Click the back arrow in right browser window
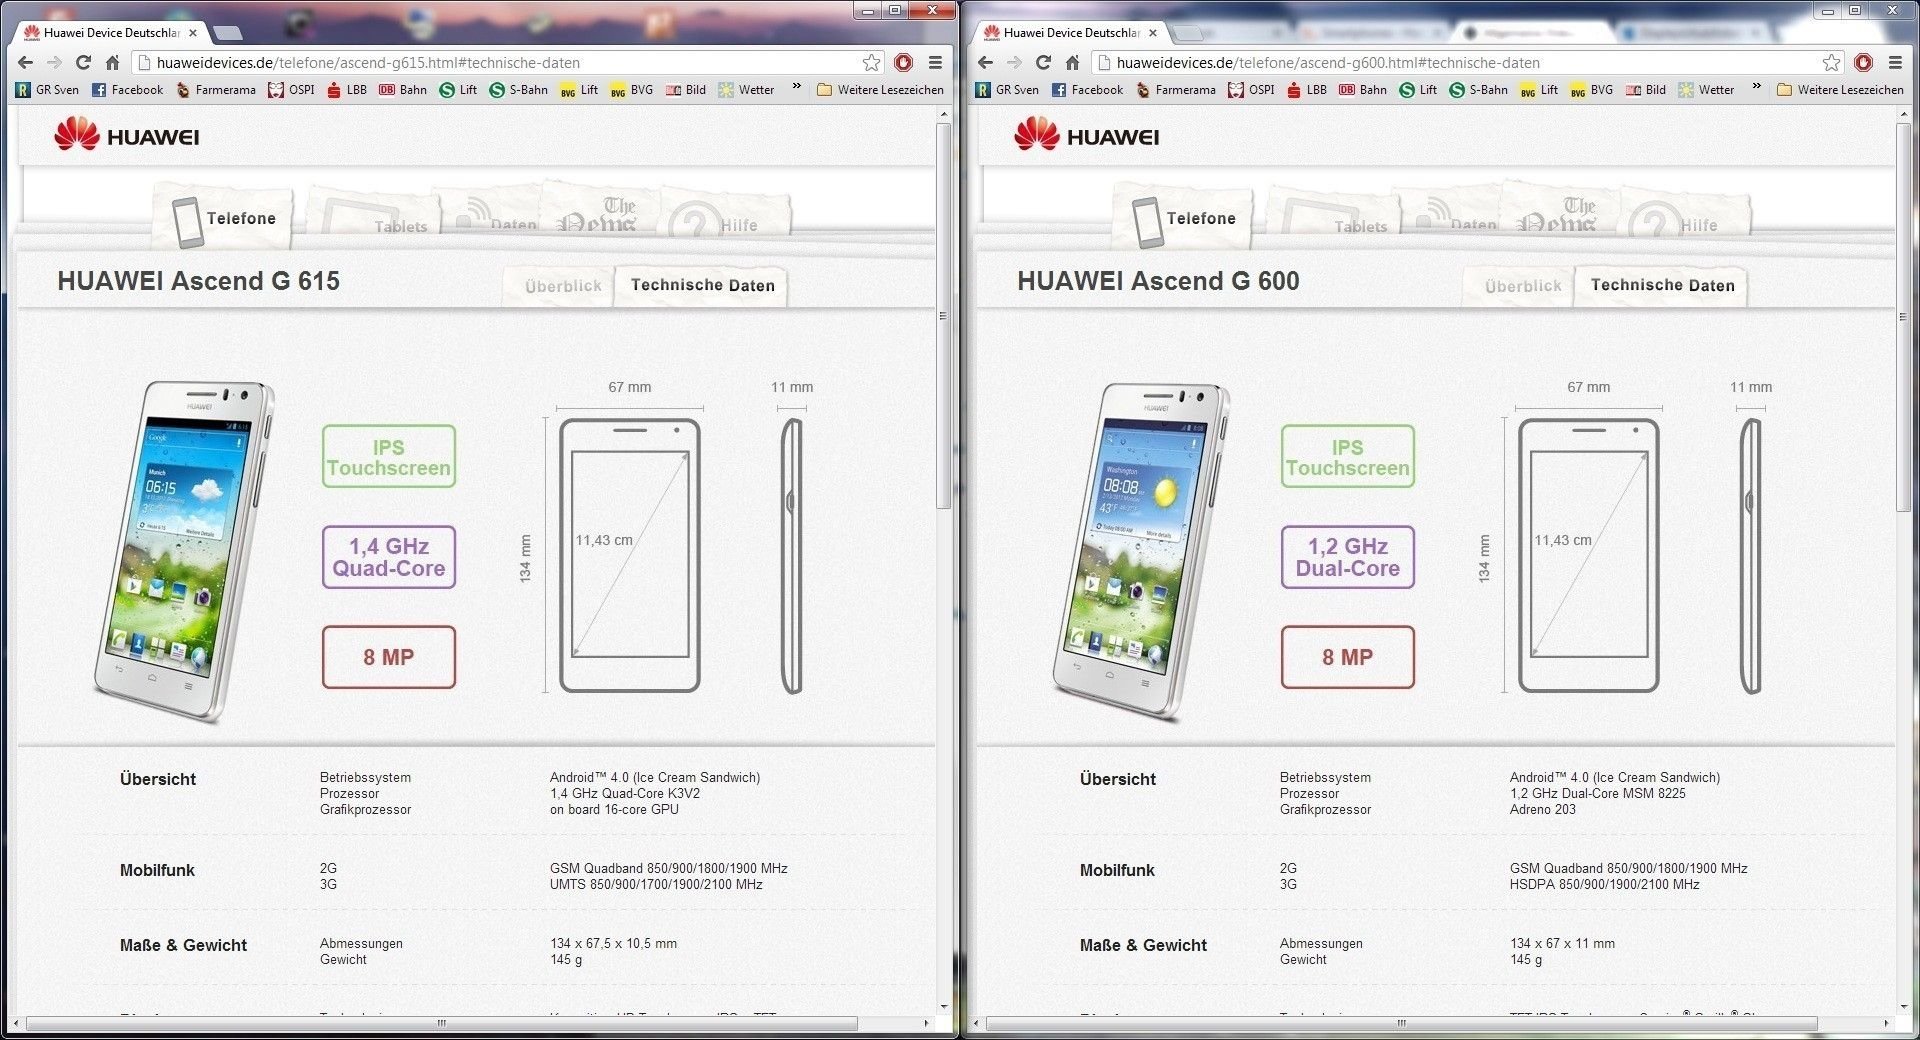Viewport: 1920px width, 1040px height. pos(986,63)
